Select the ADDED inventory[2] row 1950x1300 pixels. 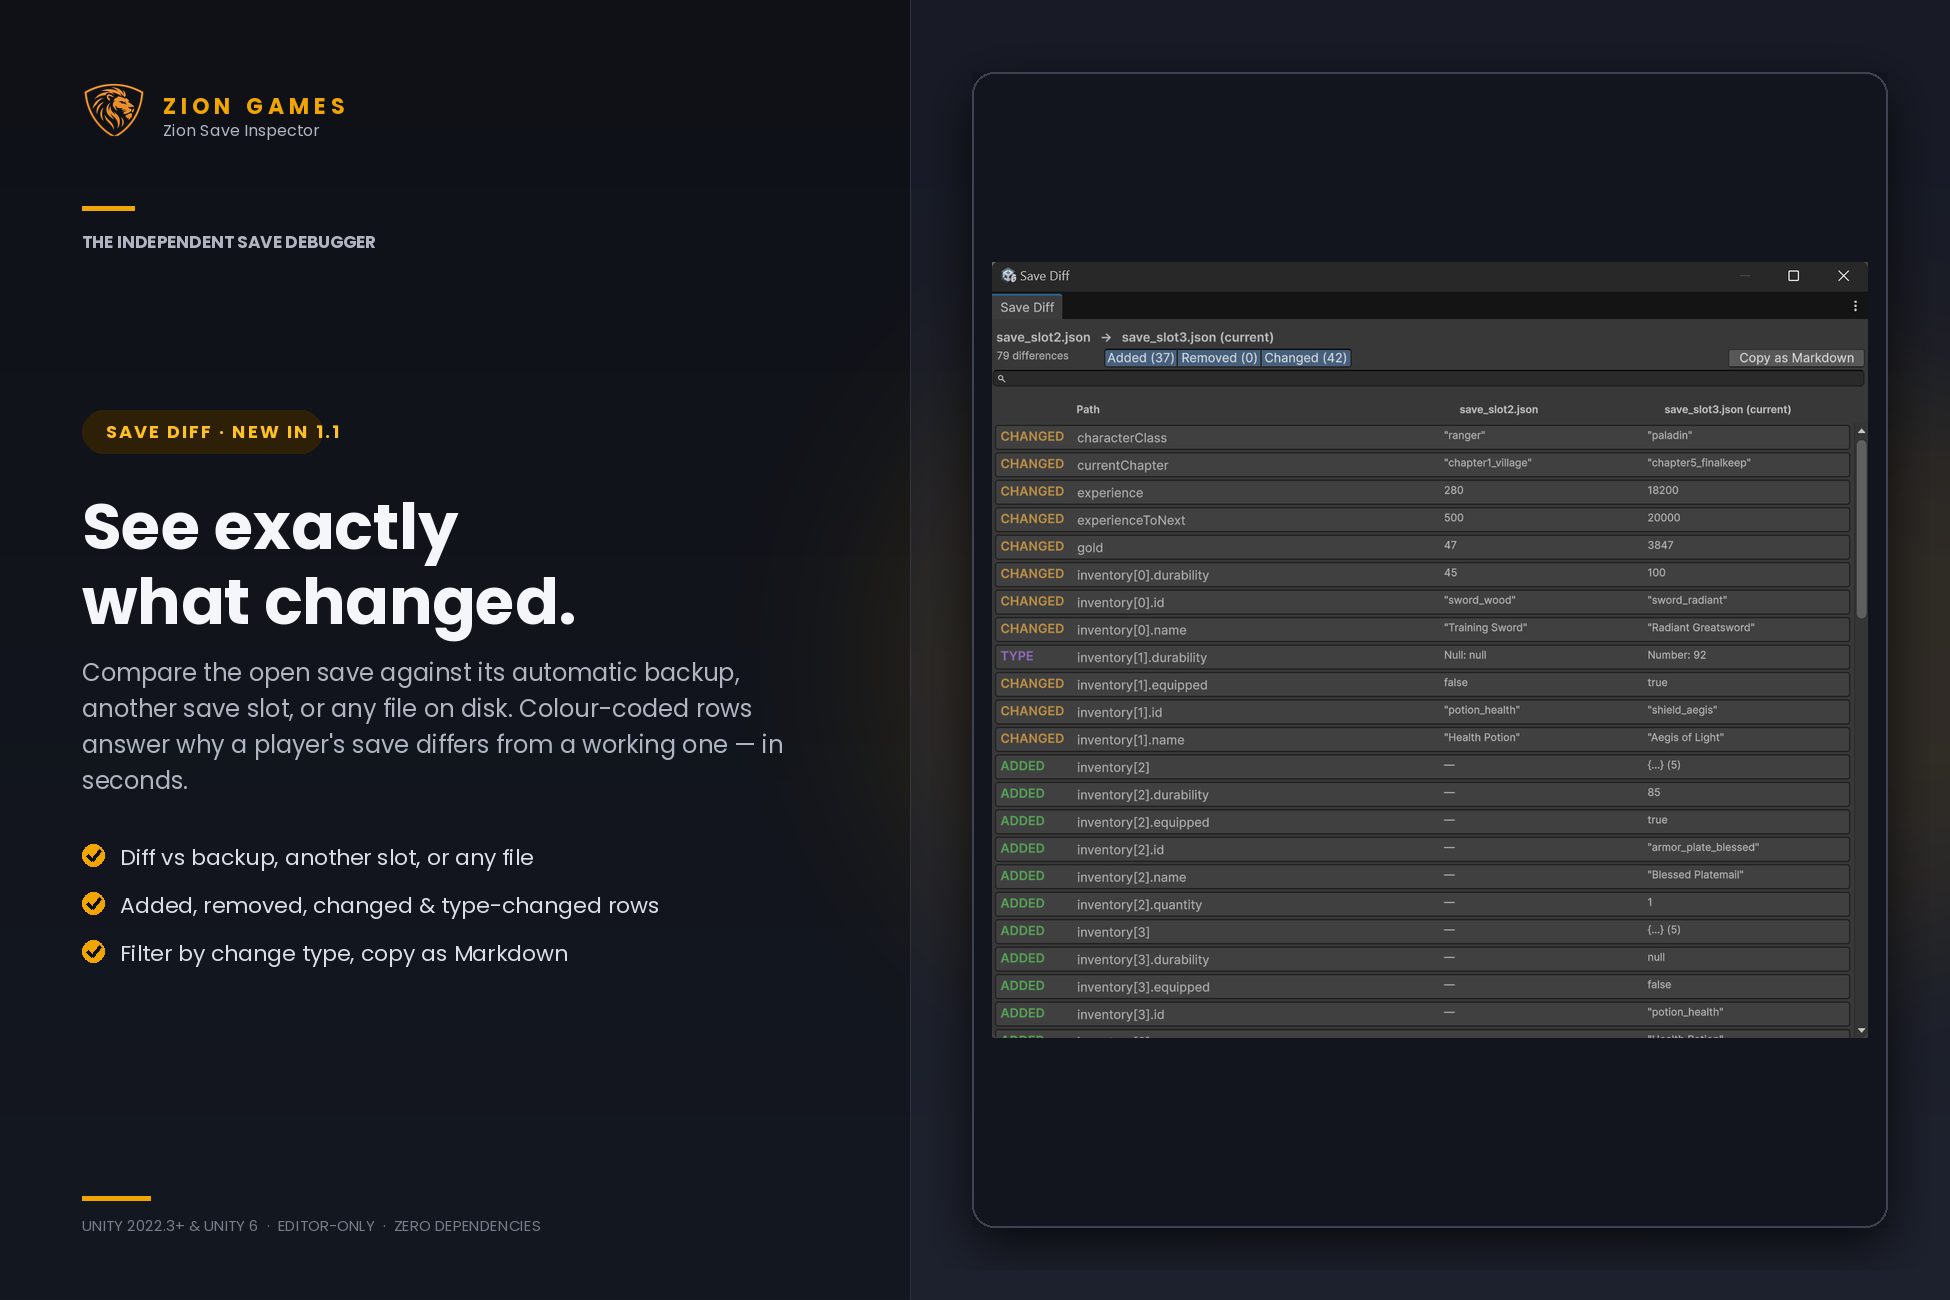point(1422,767)
